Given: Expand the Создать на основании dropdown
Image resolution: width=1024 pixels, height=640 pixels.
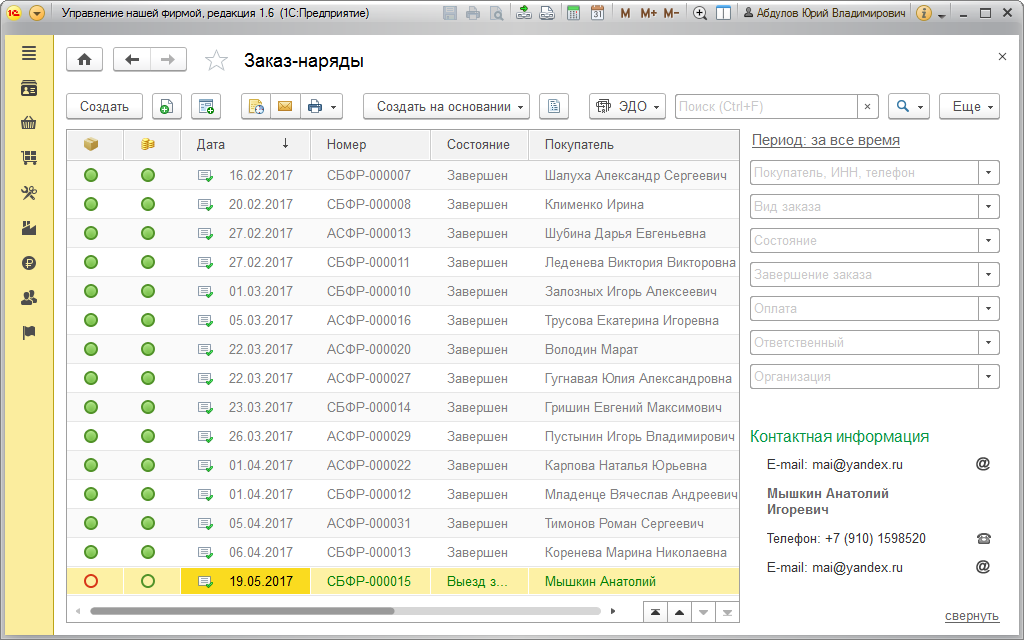Looking at the screenshot, I should [x=446, y=106].
